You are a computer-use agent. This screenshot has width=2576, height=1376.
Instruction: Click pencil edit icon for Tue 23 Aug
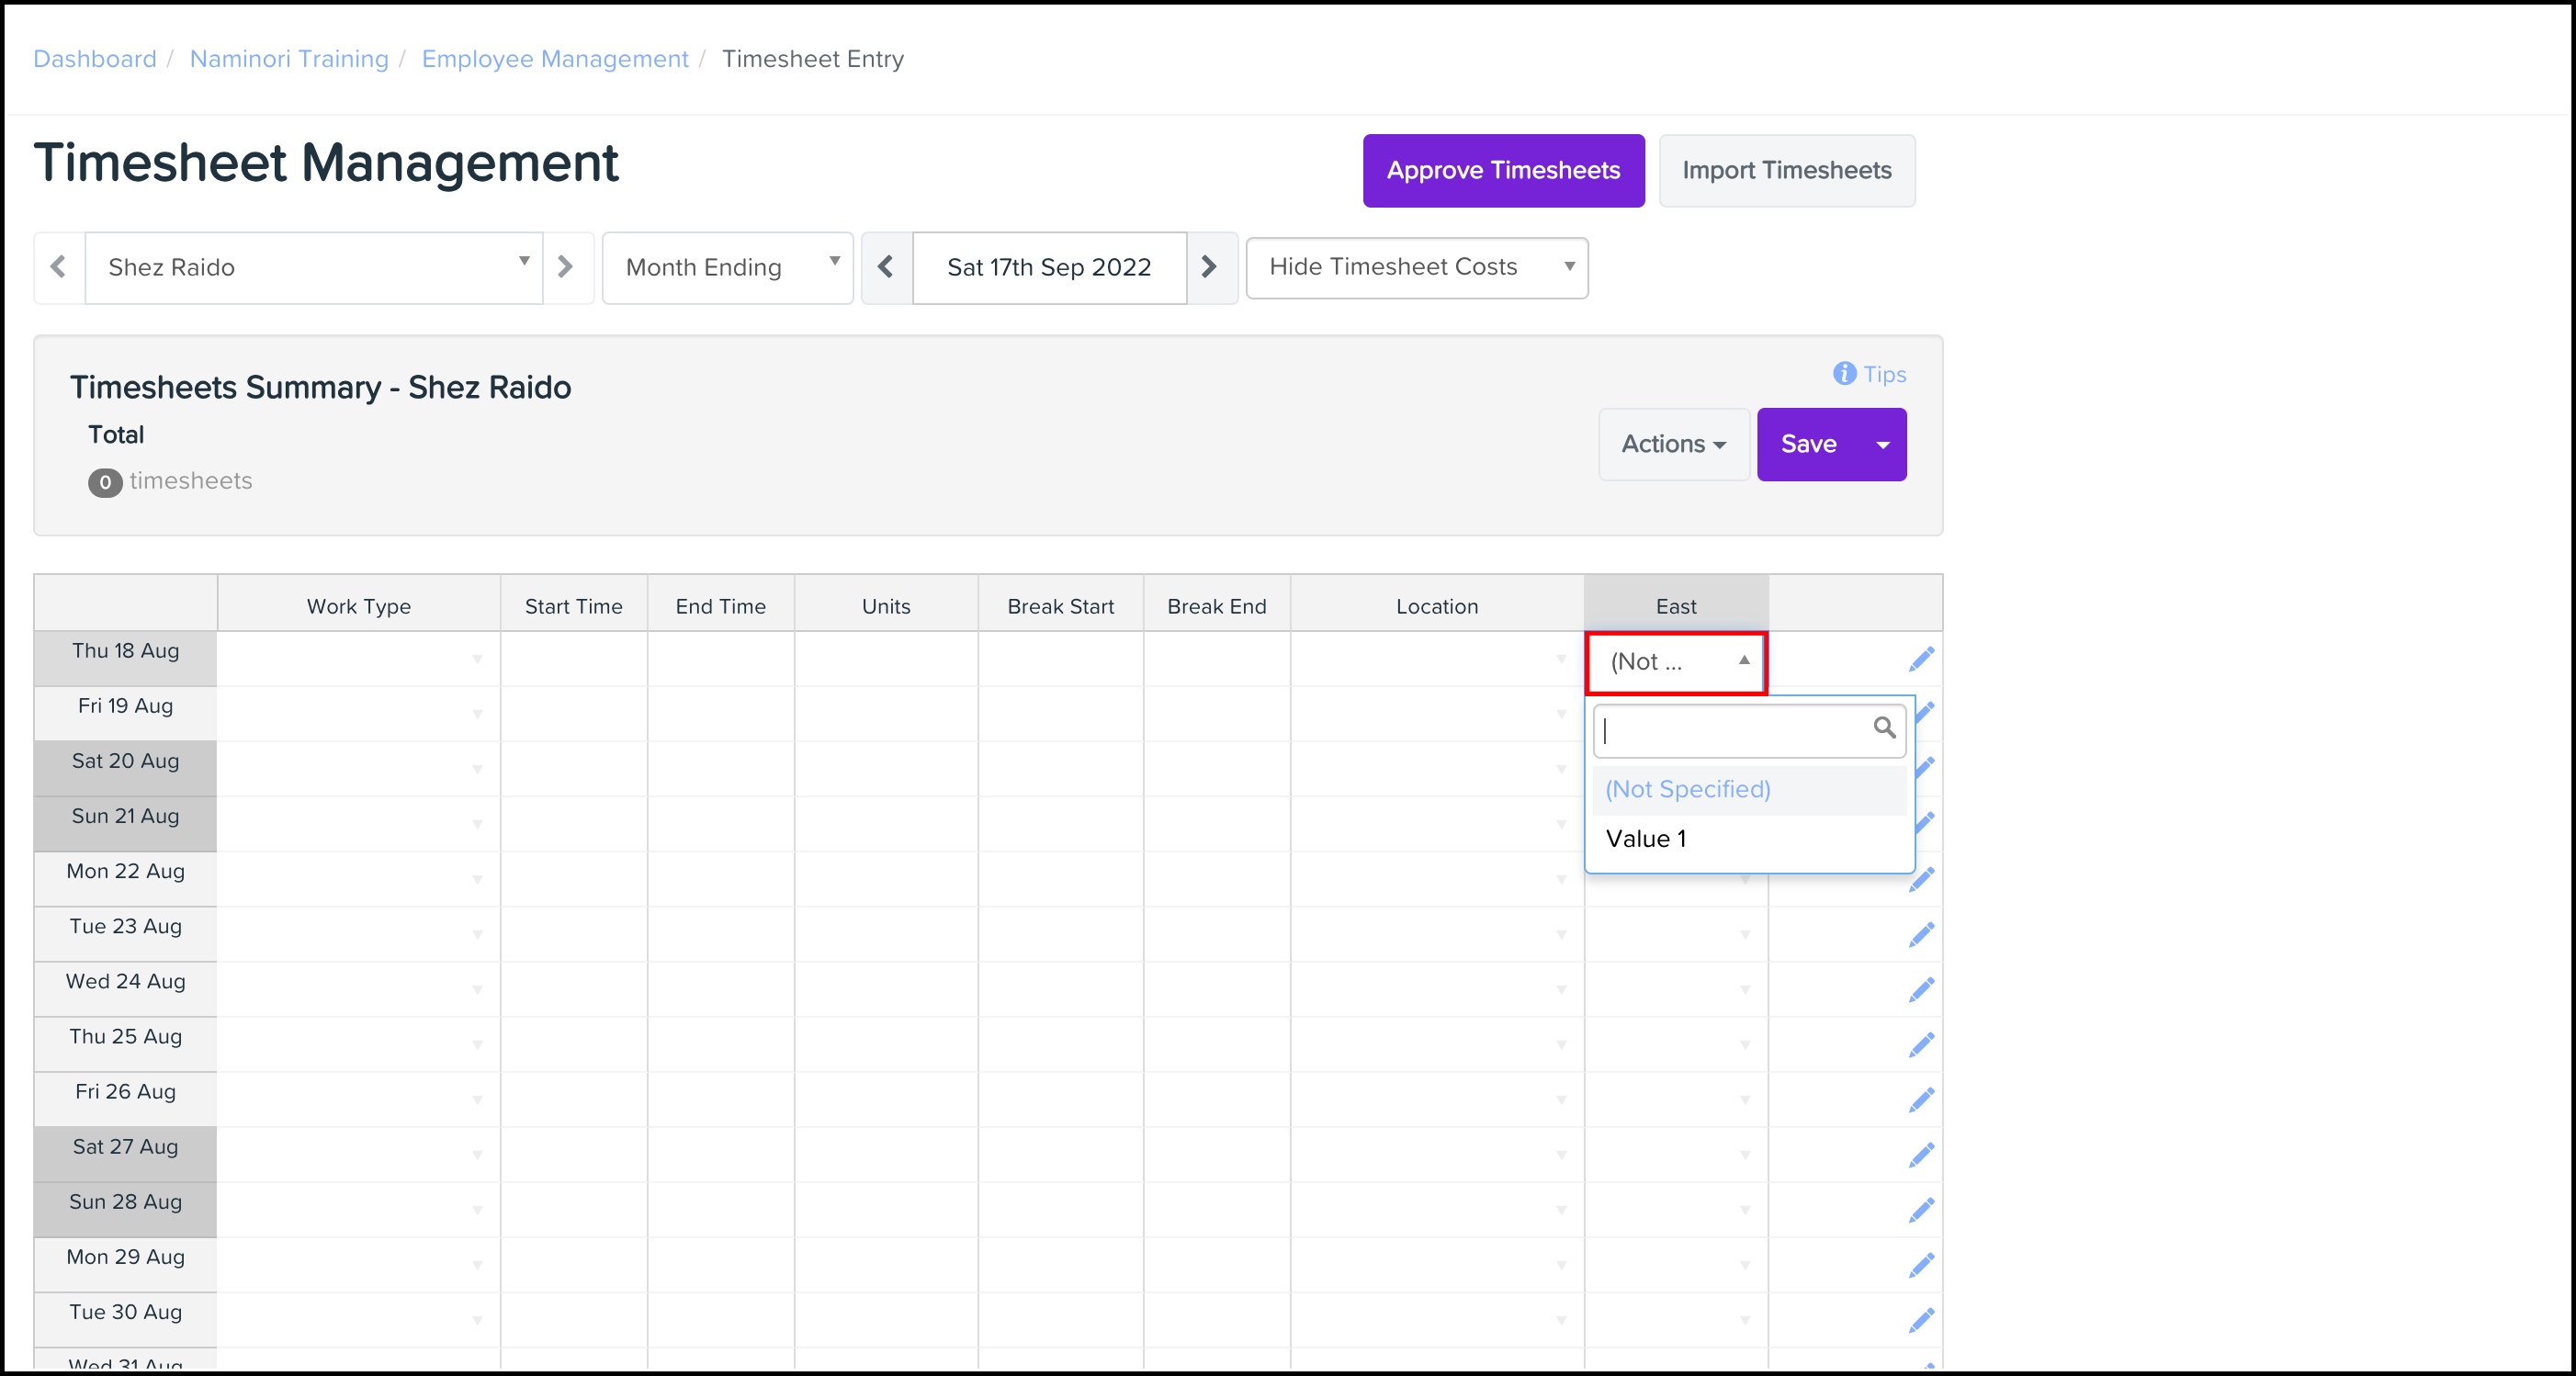[x=1921, y=935]
